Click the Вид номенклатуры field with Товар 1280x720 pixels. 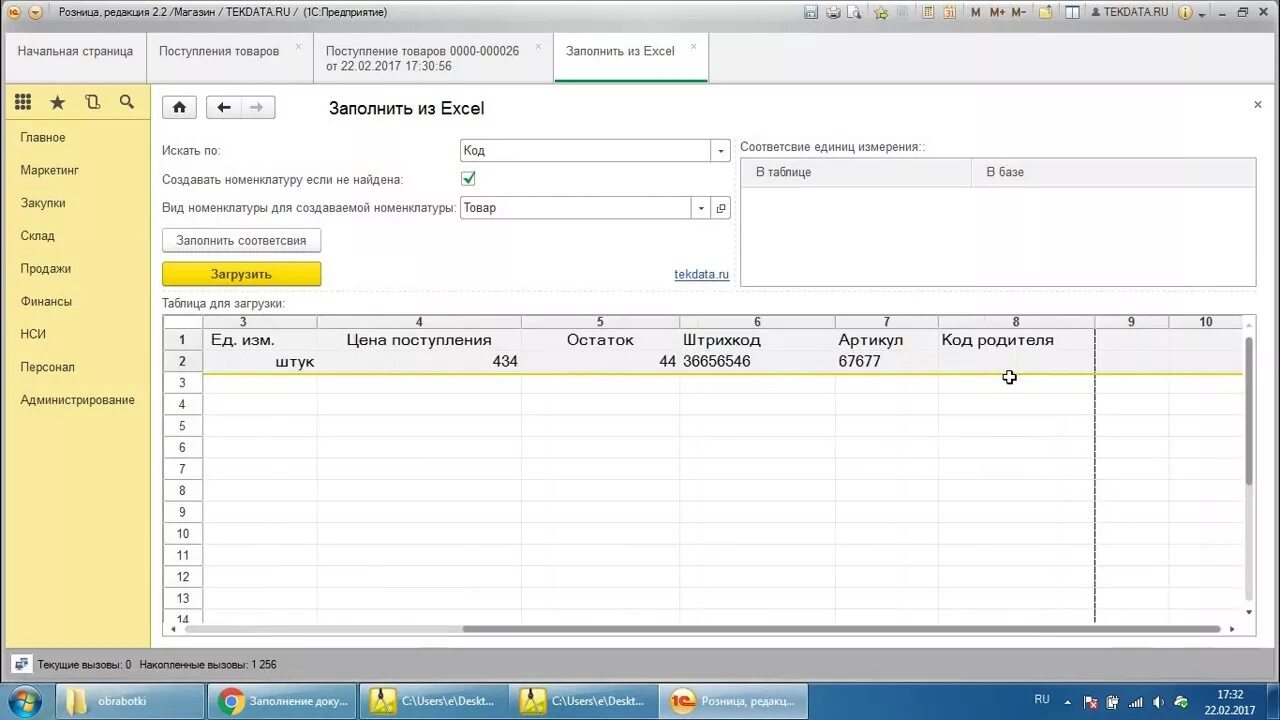[x=576, y=208]
